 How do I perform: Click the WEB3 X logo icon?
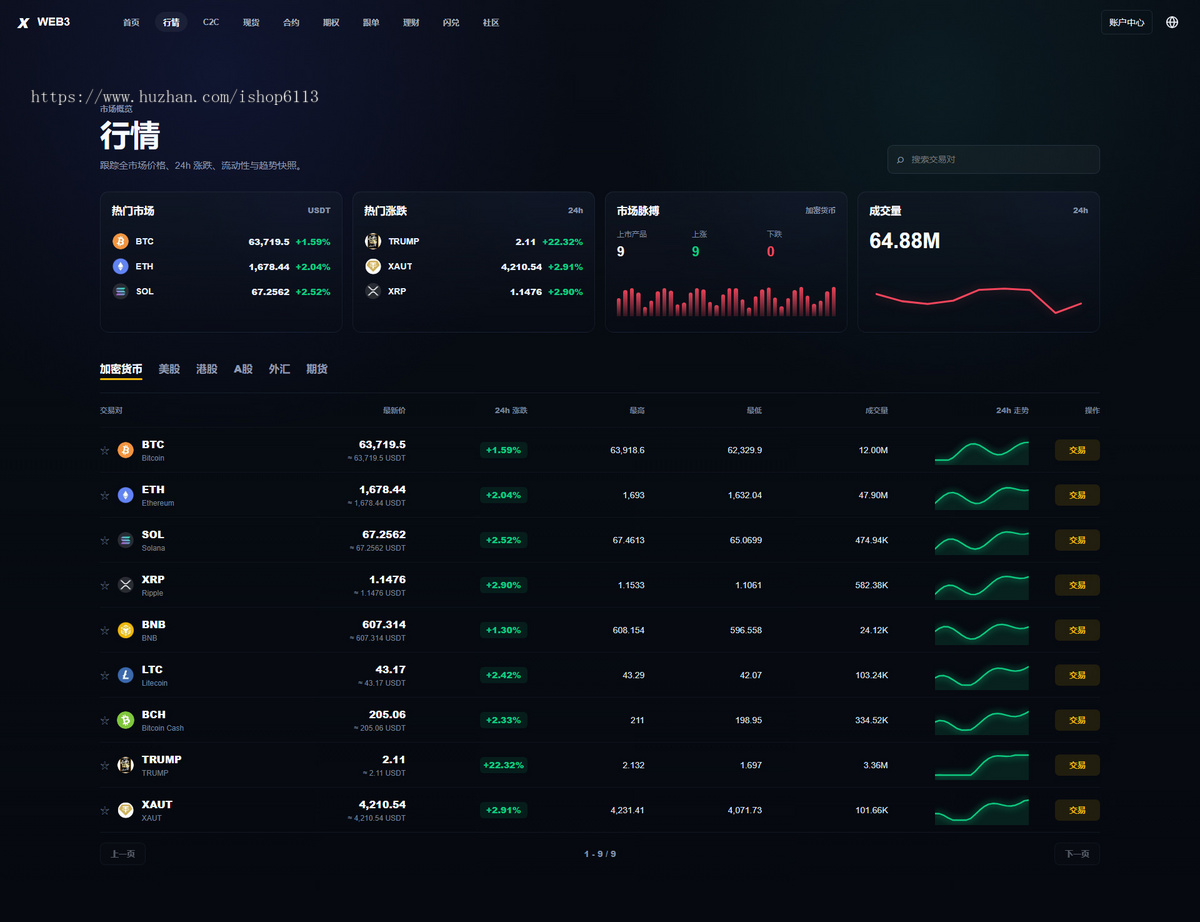(23, 22)
